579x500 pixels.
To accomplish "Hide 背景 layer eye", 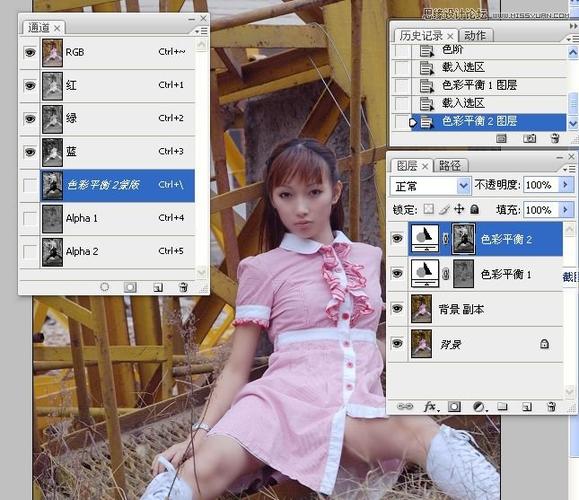I will pos(397,343).
